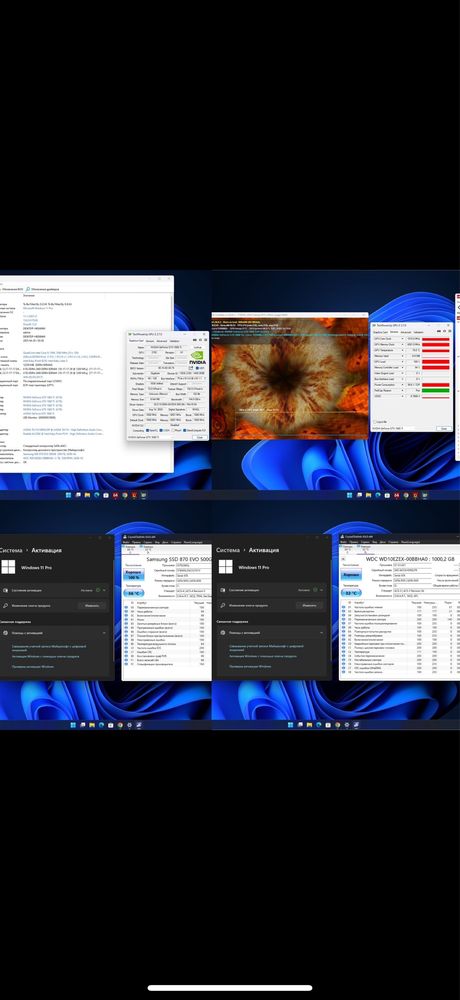Click the camera icon in GPU-Z's Sensors window
This screenshot has height=1000, width=460.
pyautogui.click(x=439, y=331)
